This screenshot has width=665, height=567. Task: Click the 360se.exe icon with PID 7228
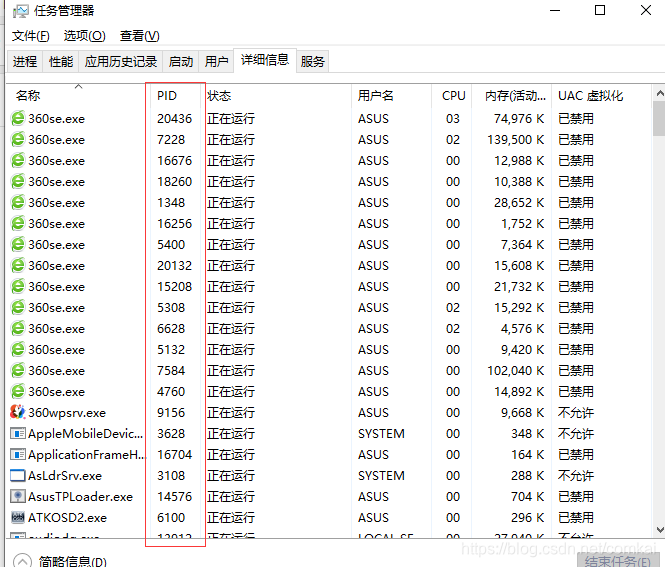coord(18,140)
